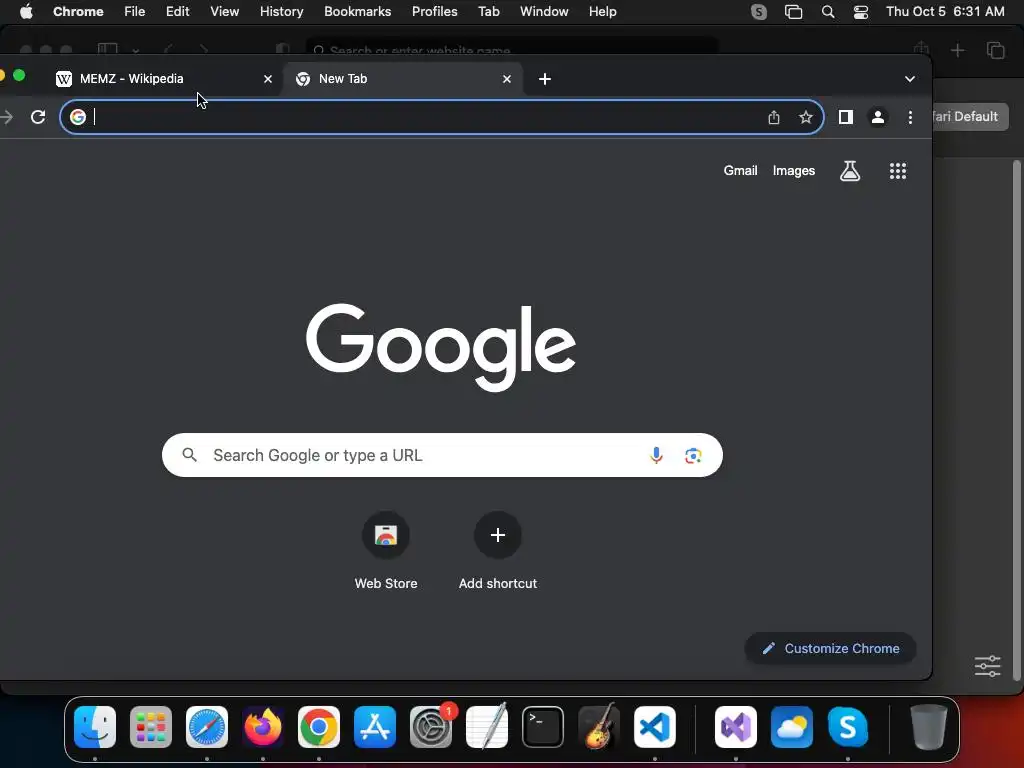Open Visual Studio from the Dock

click(736, 727)
